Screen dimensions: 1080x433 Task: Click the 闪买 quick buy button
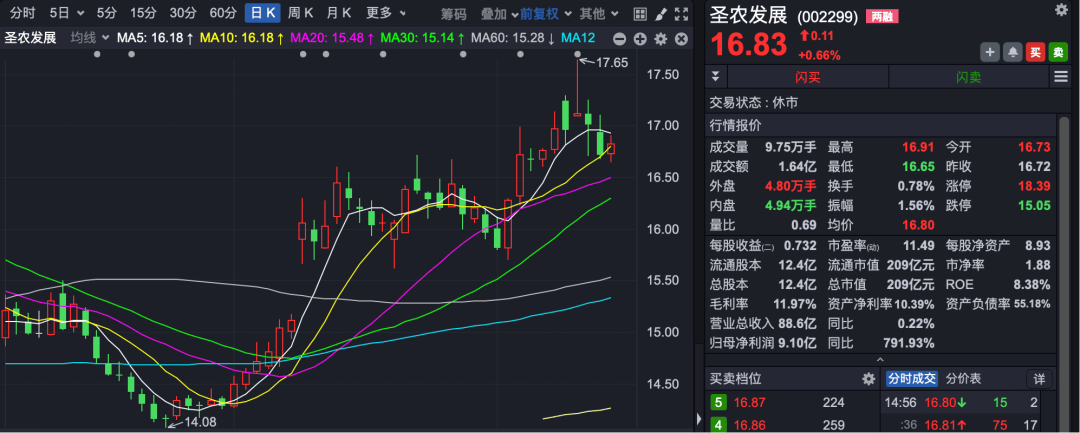coord(808,77)
